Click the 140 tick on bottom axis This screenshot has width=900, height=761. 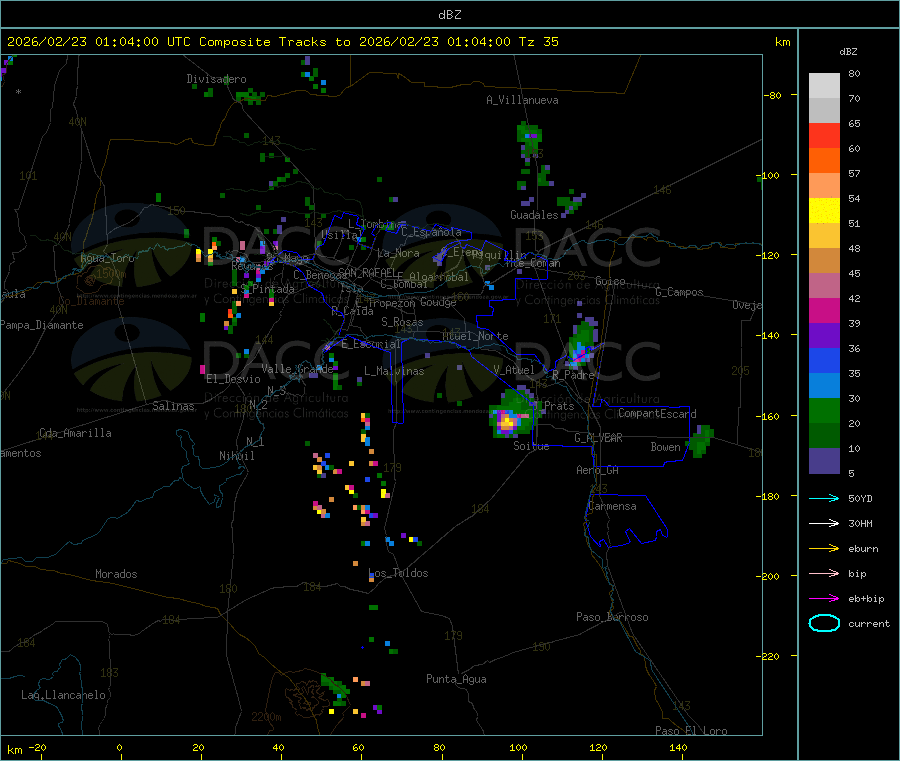pos(678,747)
